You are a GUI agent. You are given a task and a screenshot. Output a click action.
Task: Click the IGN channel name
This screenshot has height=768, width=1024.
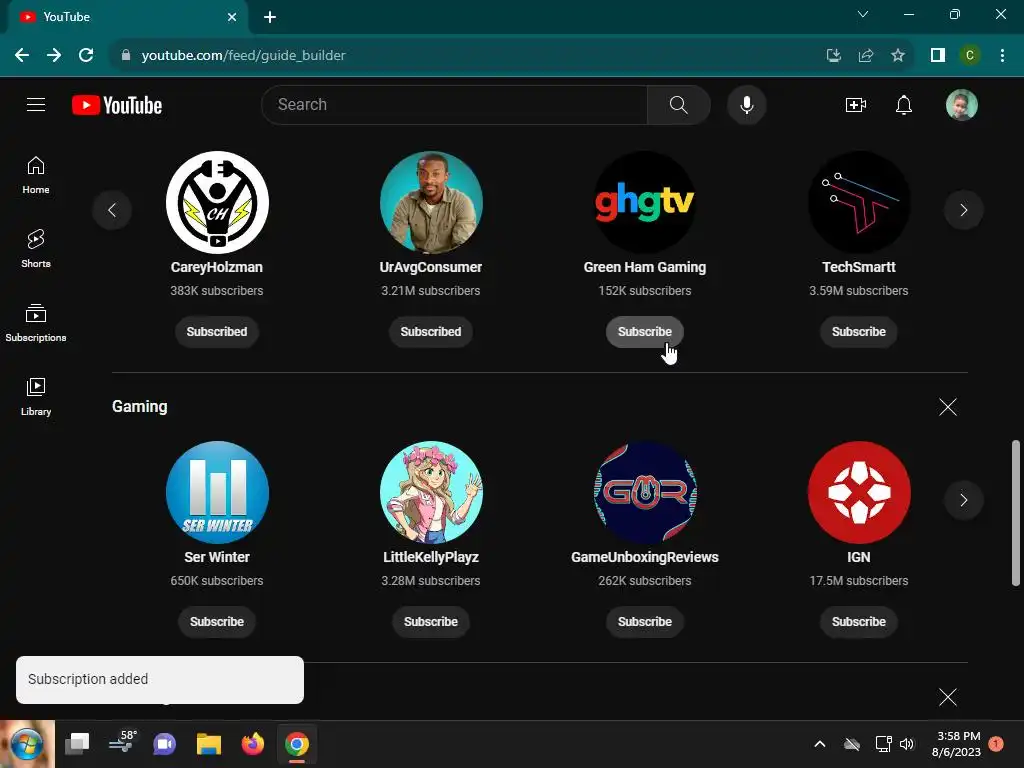(x=859, y=557)
